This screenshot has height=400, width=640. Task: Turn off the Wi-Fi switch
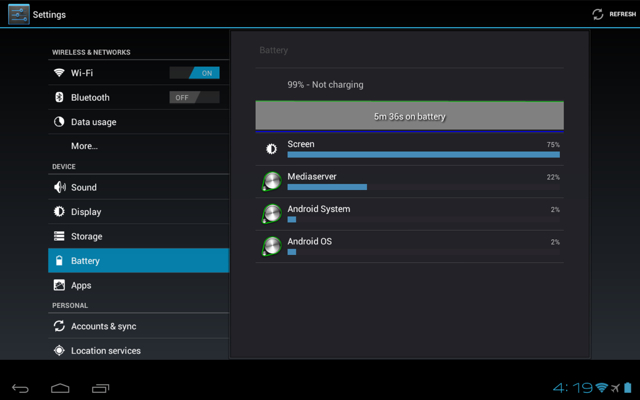[x=194, y=73]
